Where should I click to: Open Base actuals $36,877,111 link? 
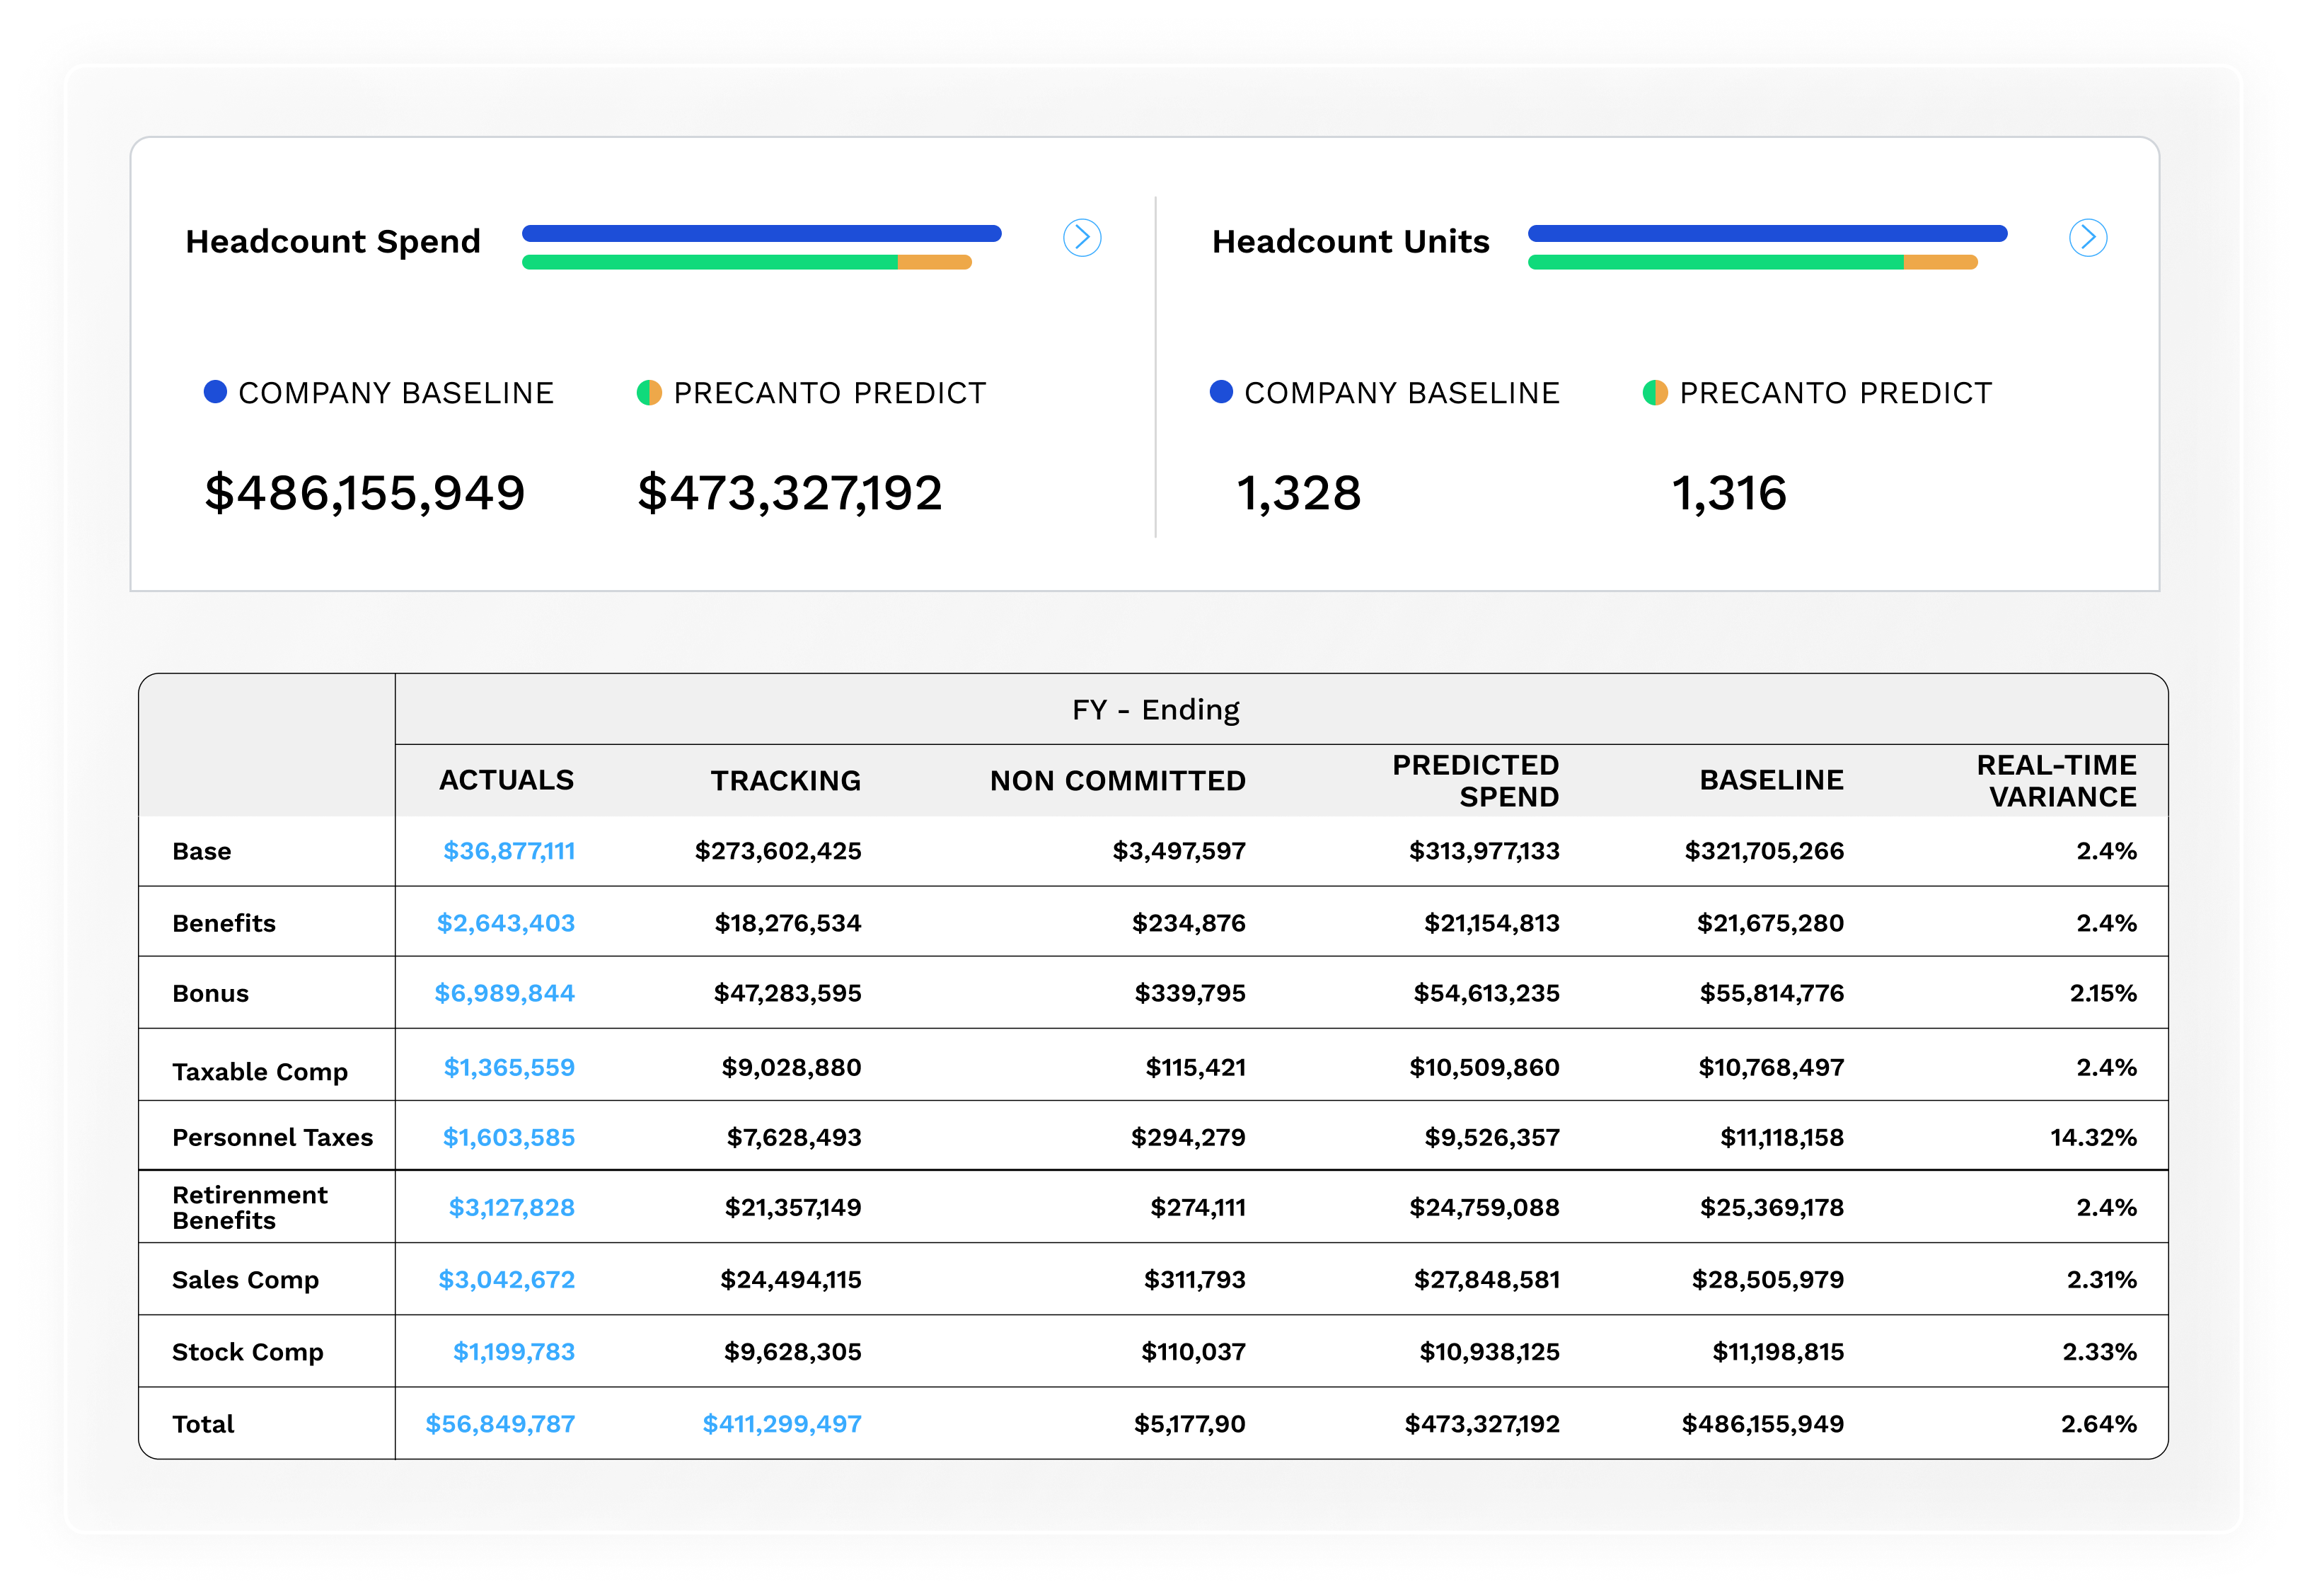point(509,851)
